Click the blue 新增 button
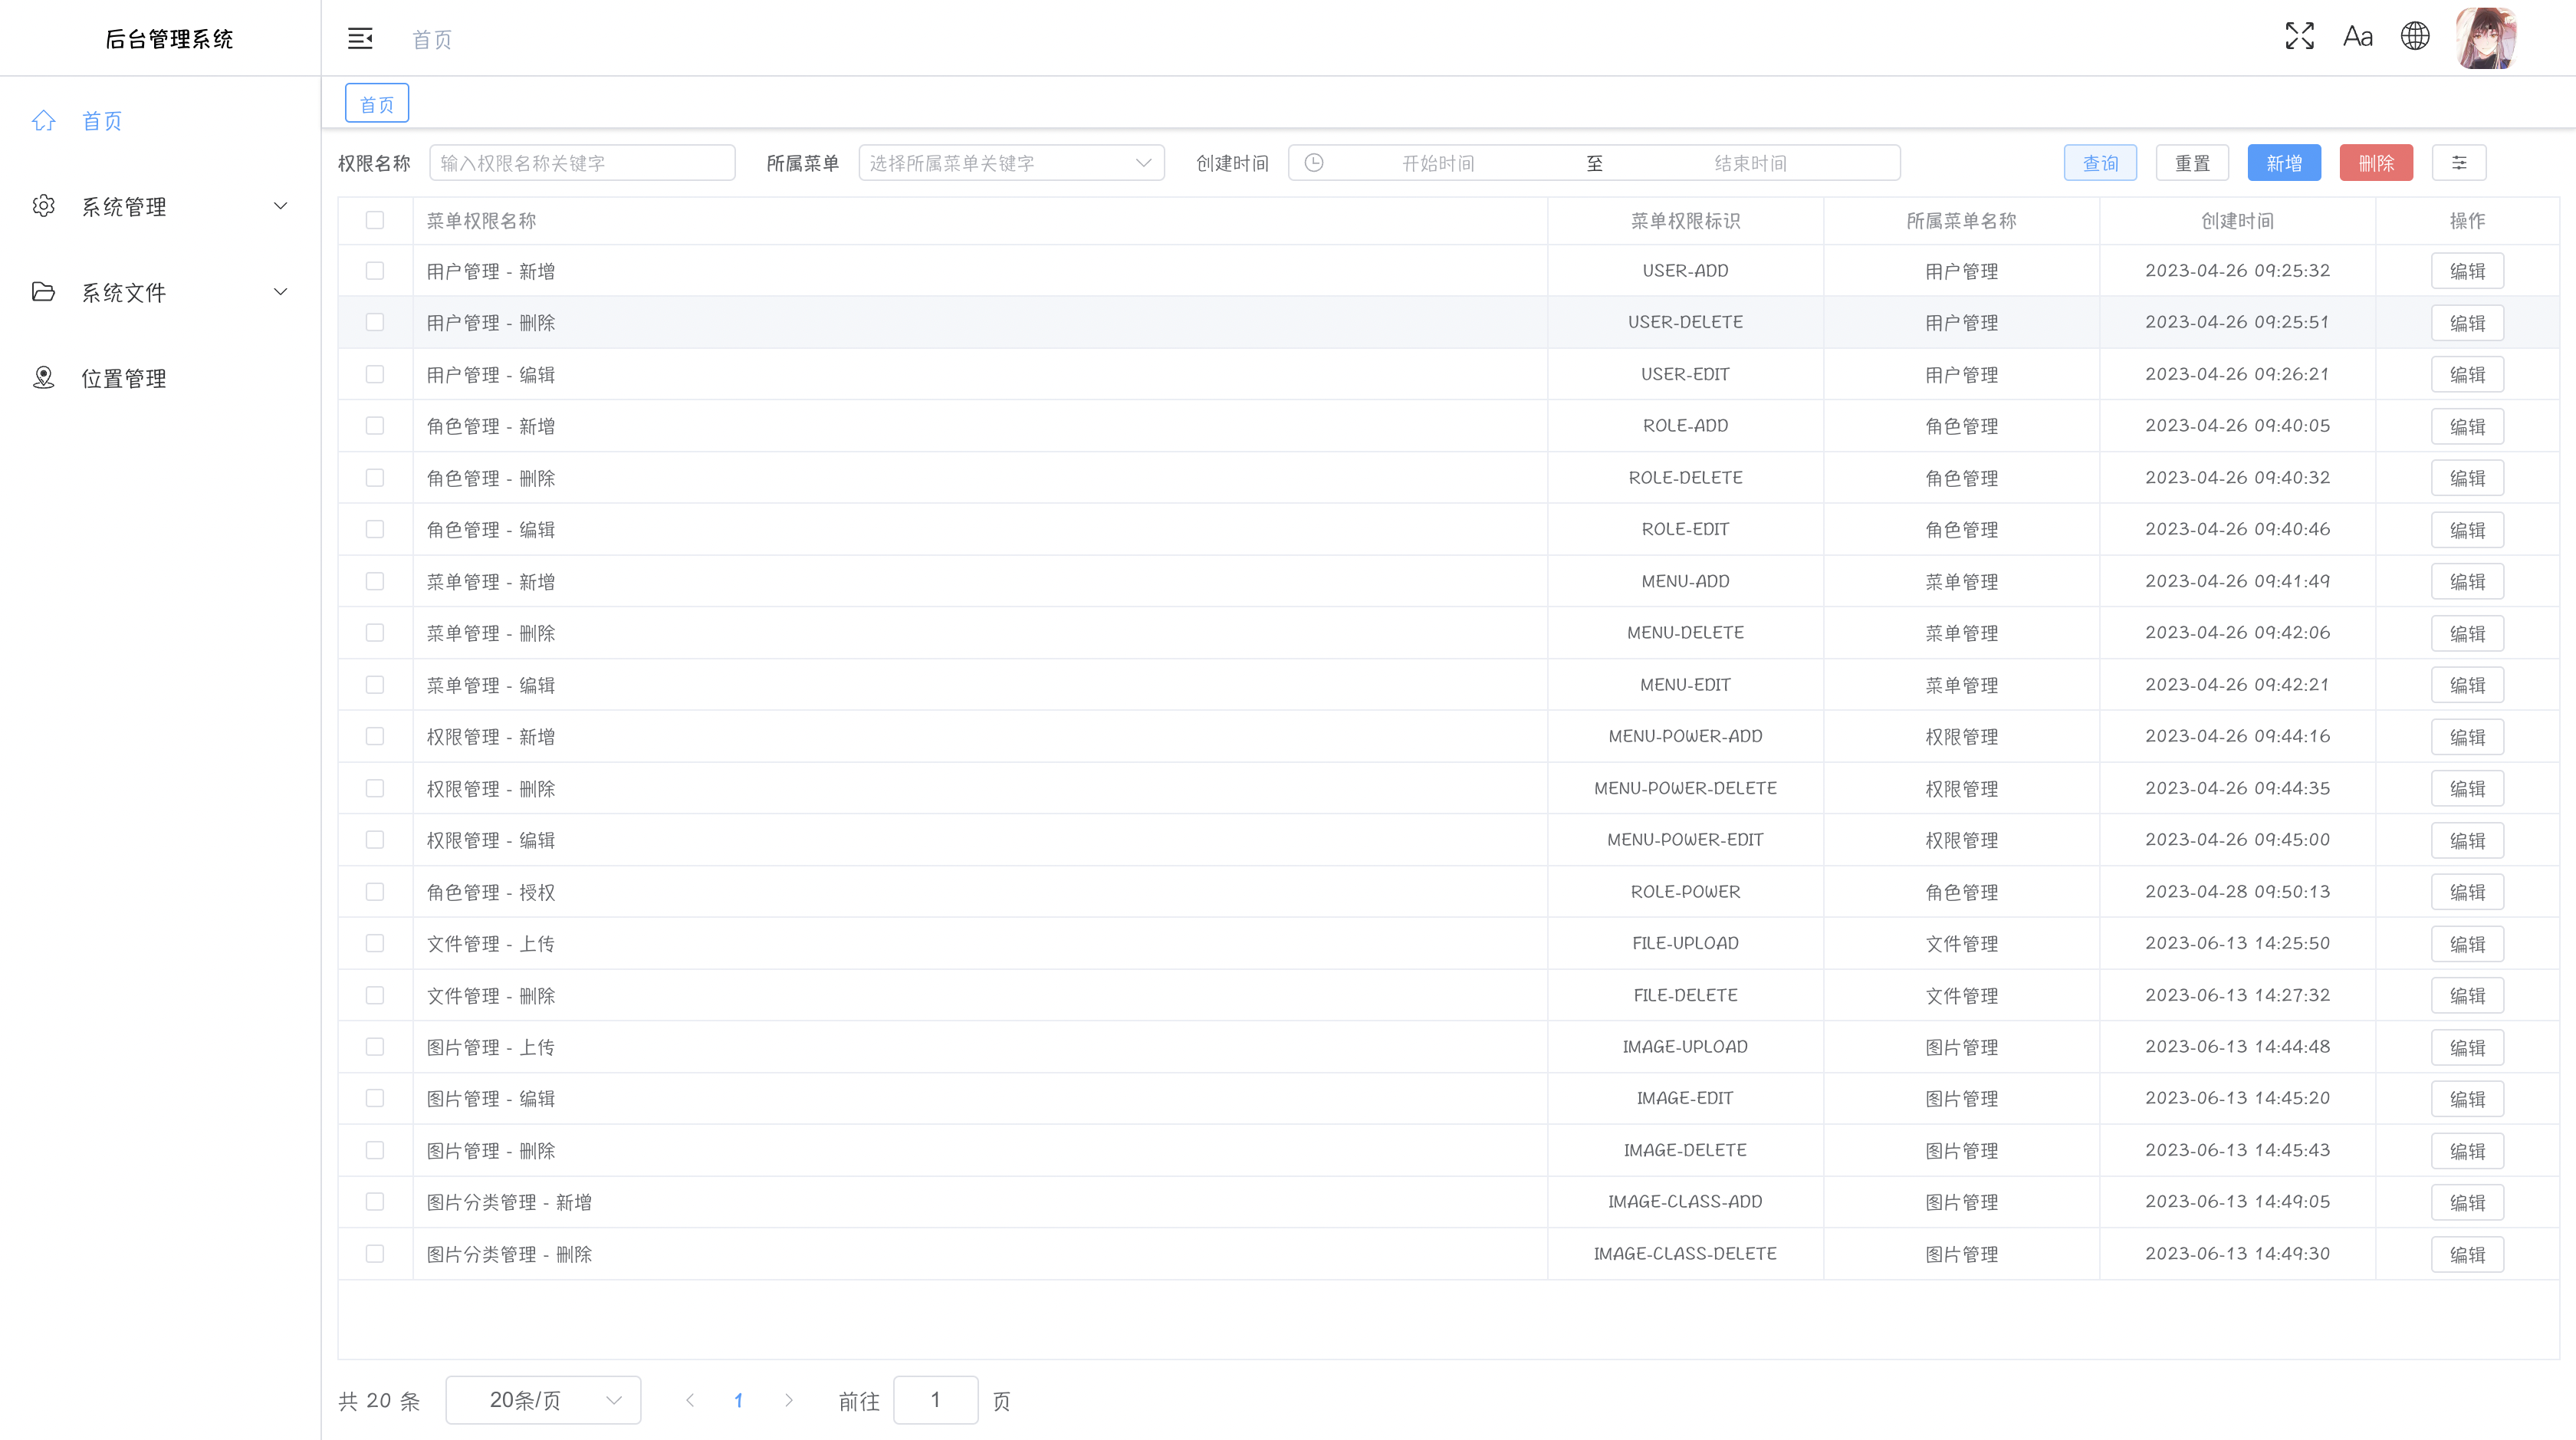 [2284, 163]
